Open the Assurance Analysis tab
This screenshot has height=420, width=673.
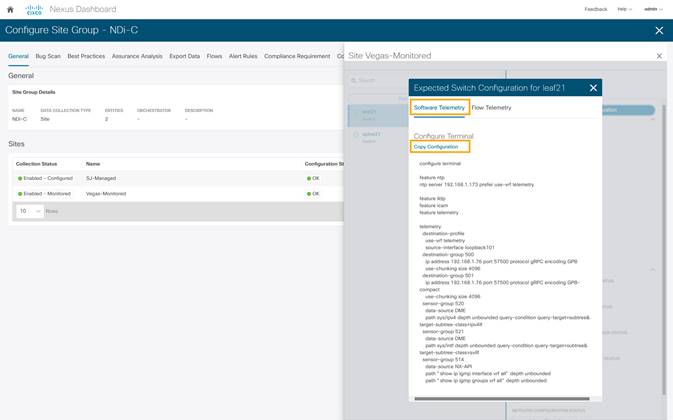[137, 56]
